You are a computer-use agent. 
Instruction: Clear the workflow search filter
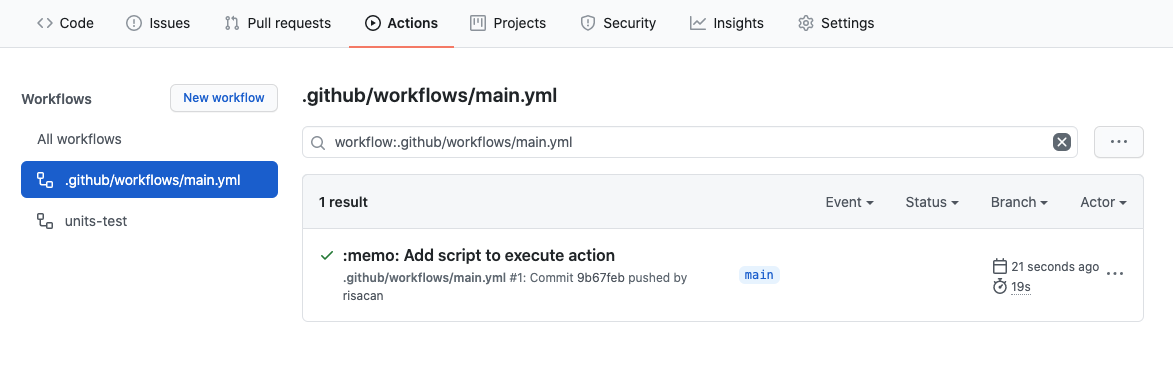(x=1061, y=142)
